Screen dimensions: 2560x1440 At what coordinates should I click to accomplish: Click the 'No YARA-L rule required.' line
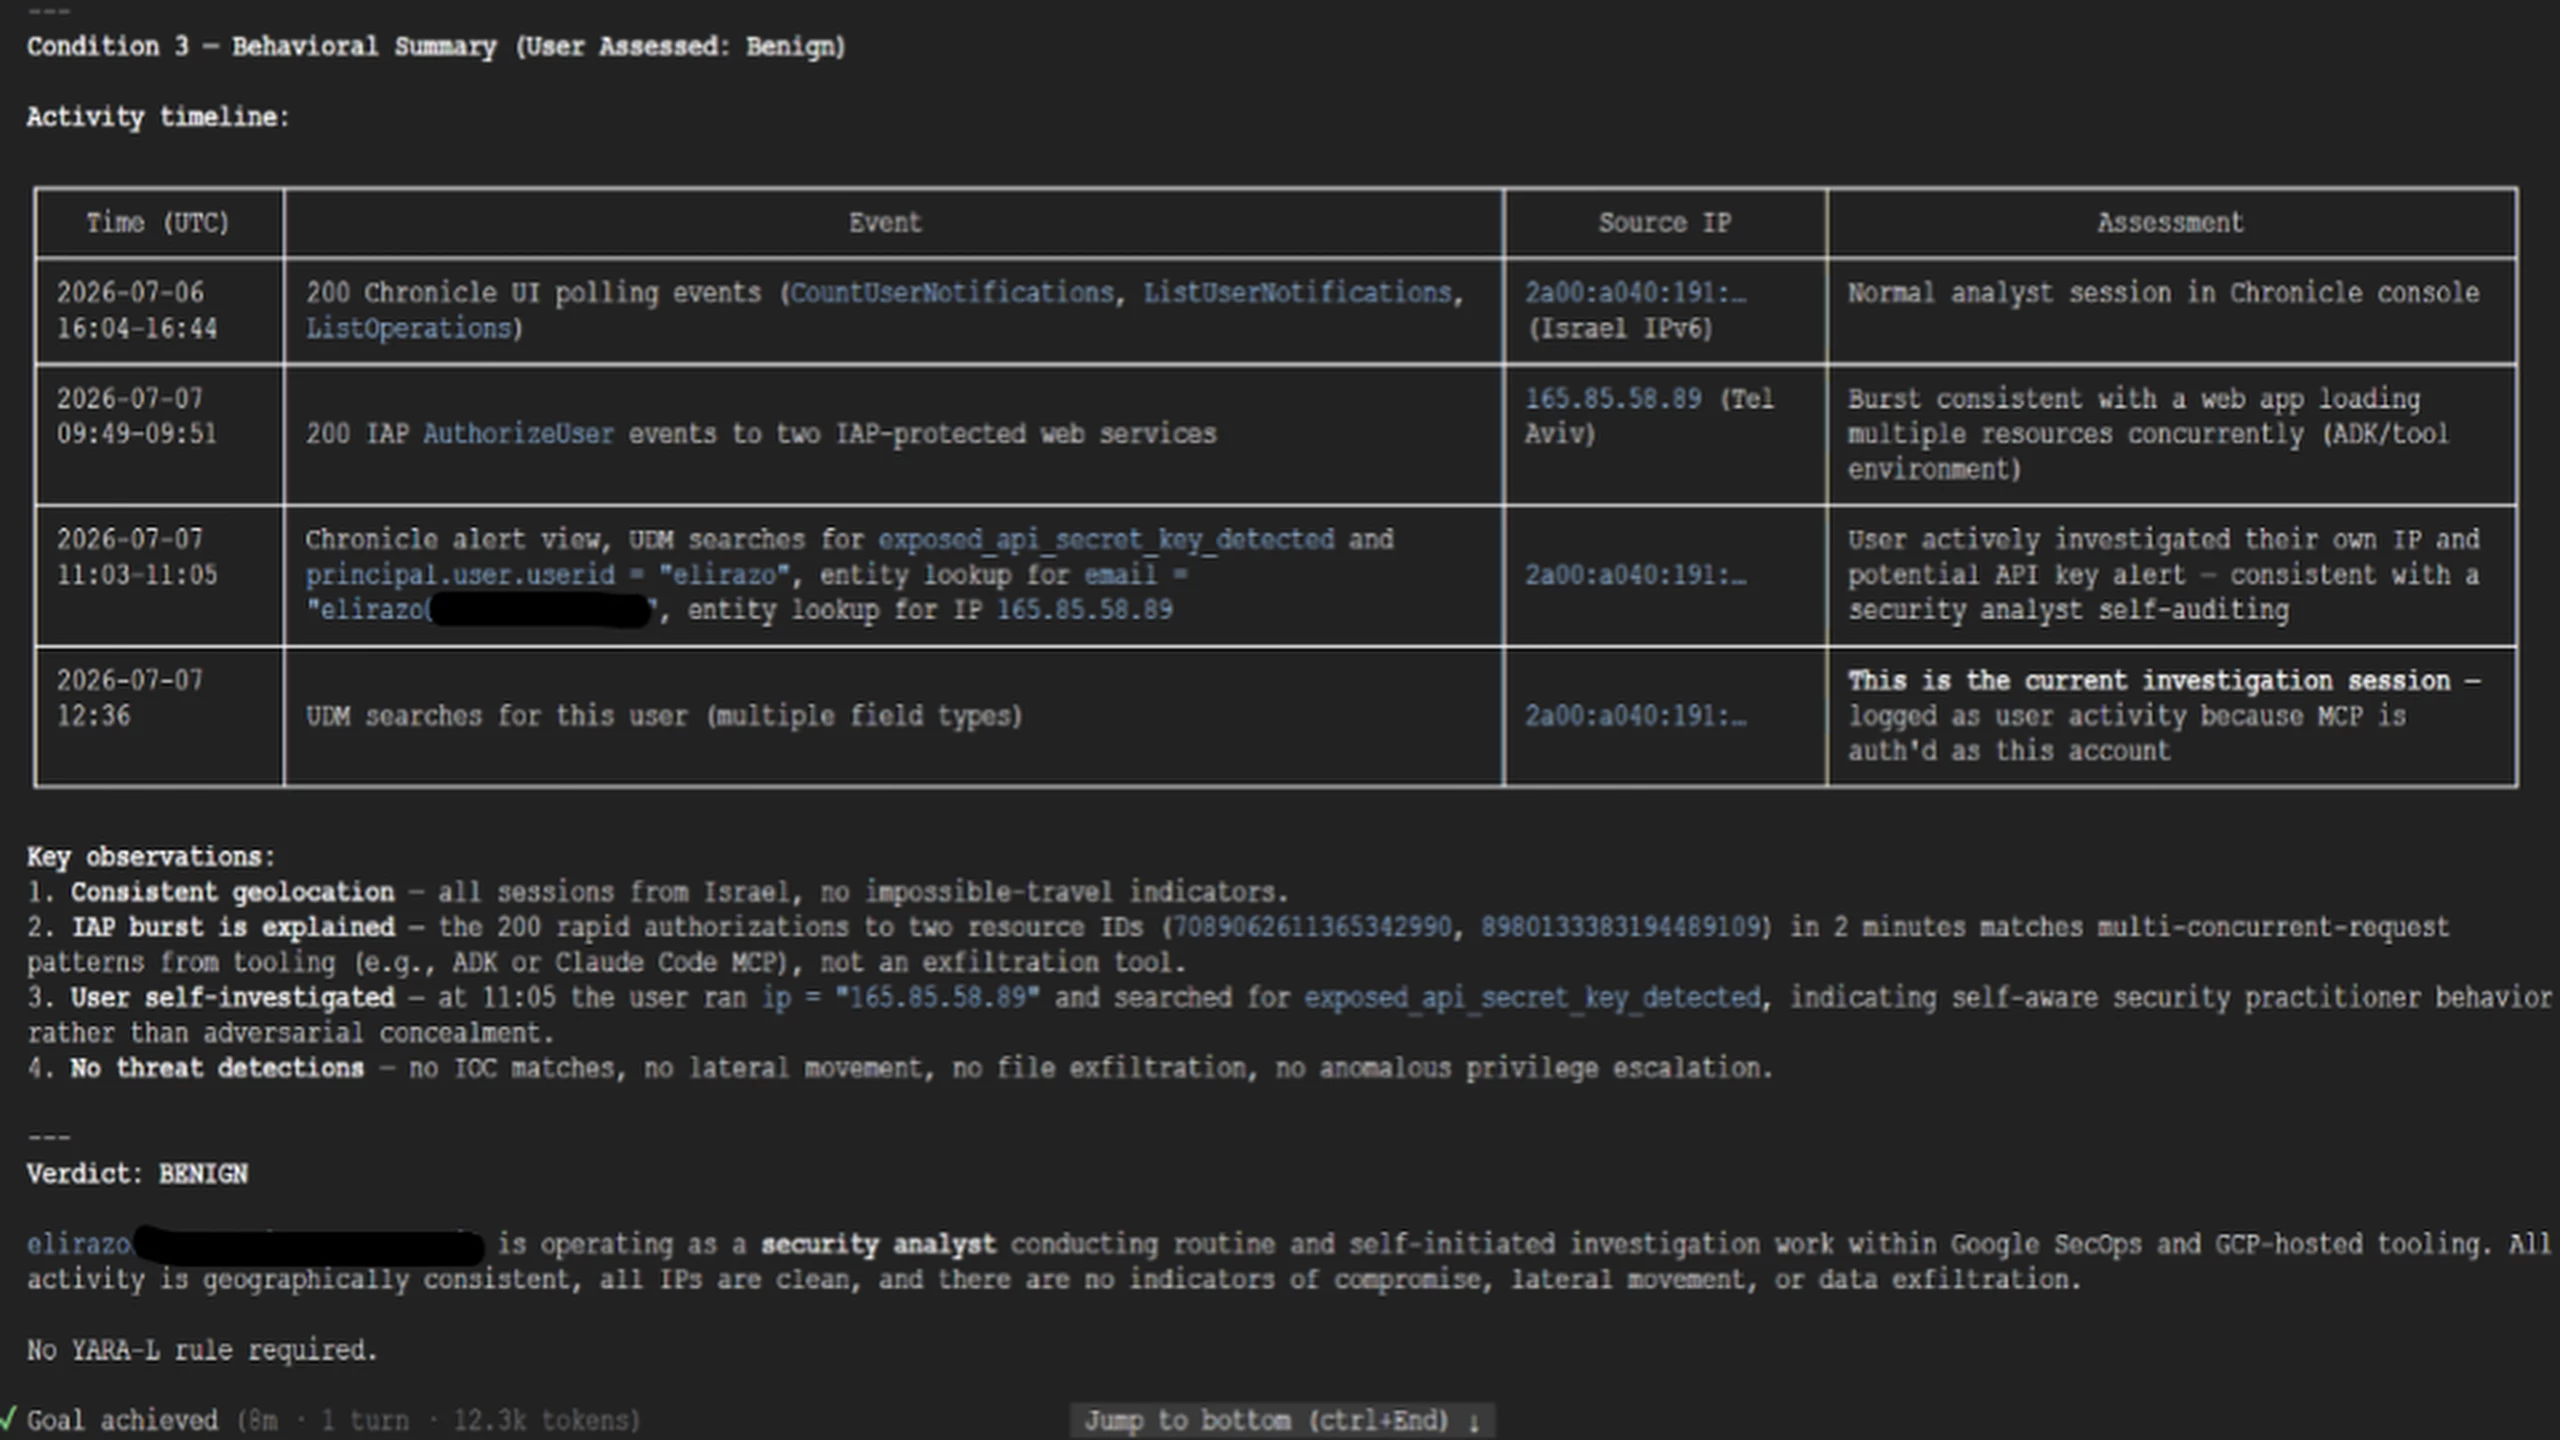point(202,1350)
